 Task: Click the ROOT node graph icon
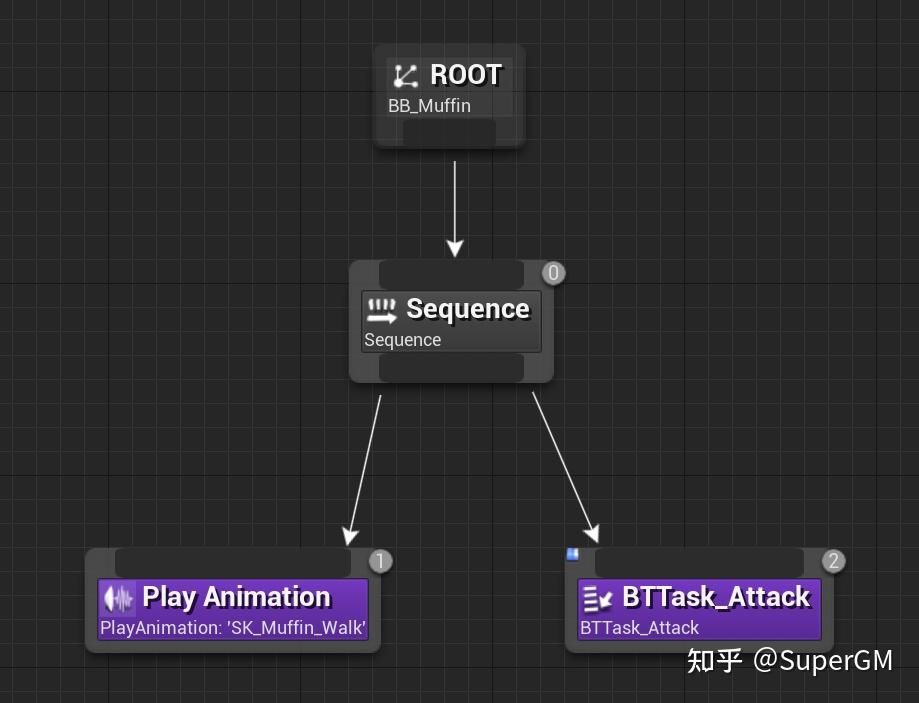click(x=405, y=74)
